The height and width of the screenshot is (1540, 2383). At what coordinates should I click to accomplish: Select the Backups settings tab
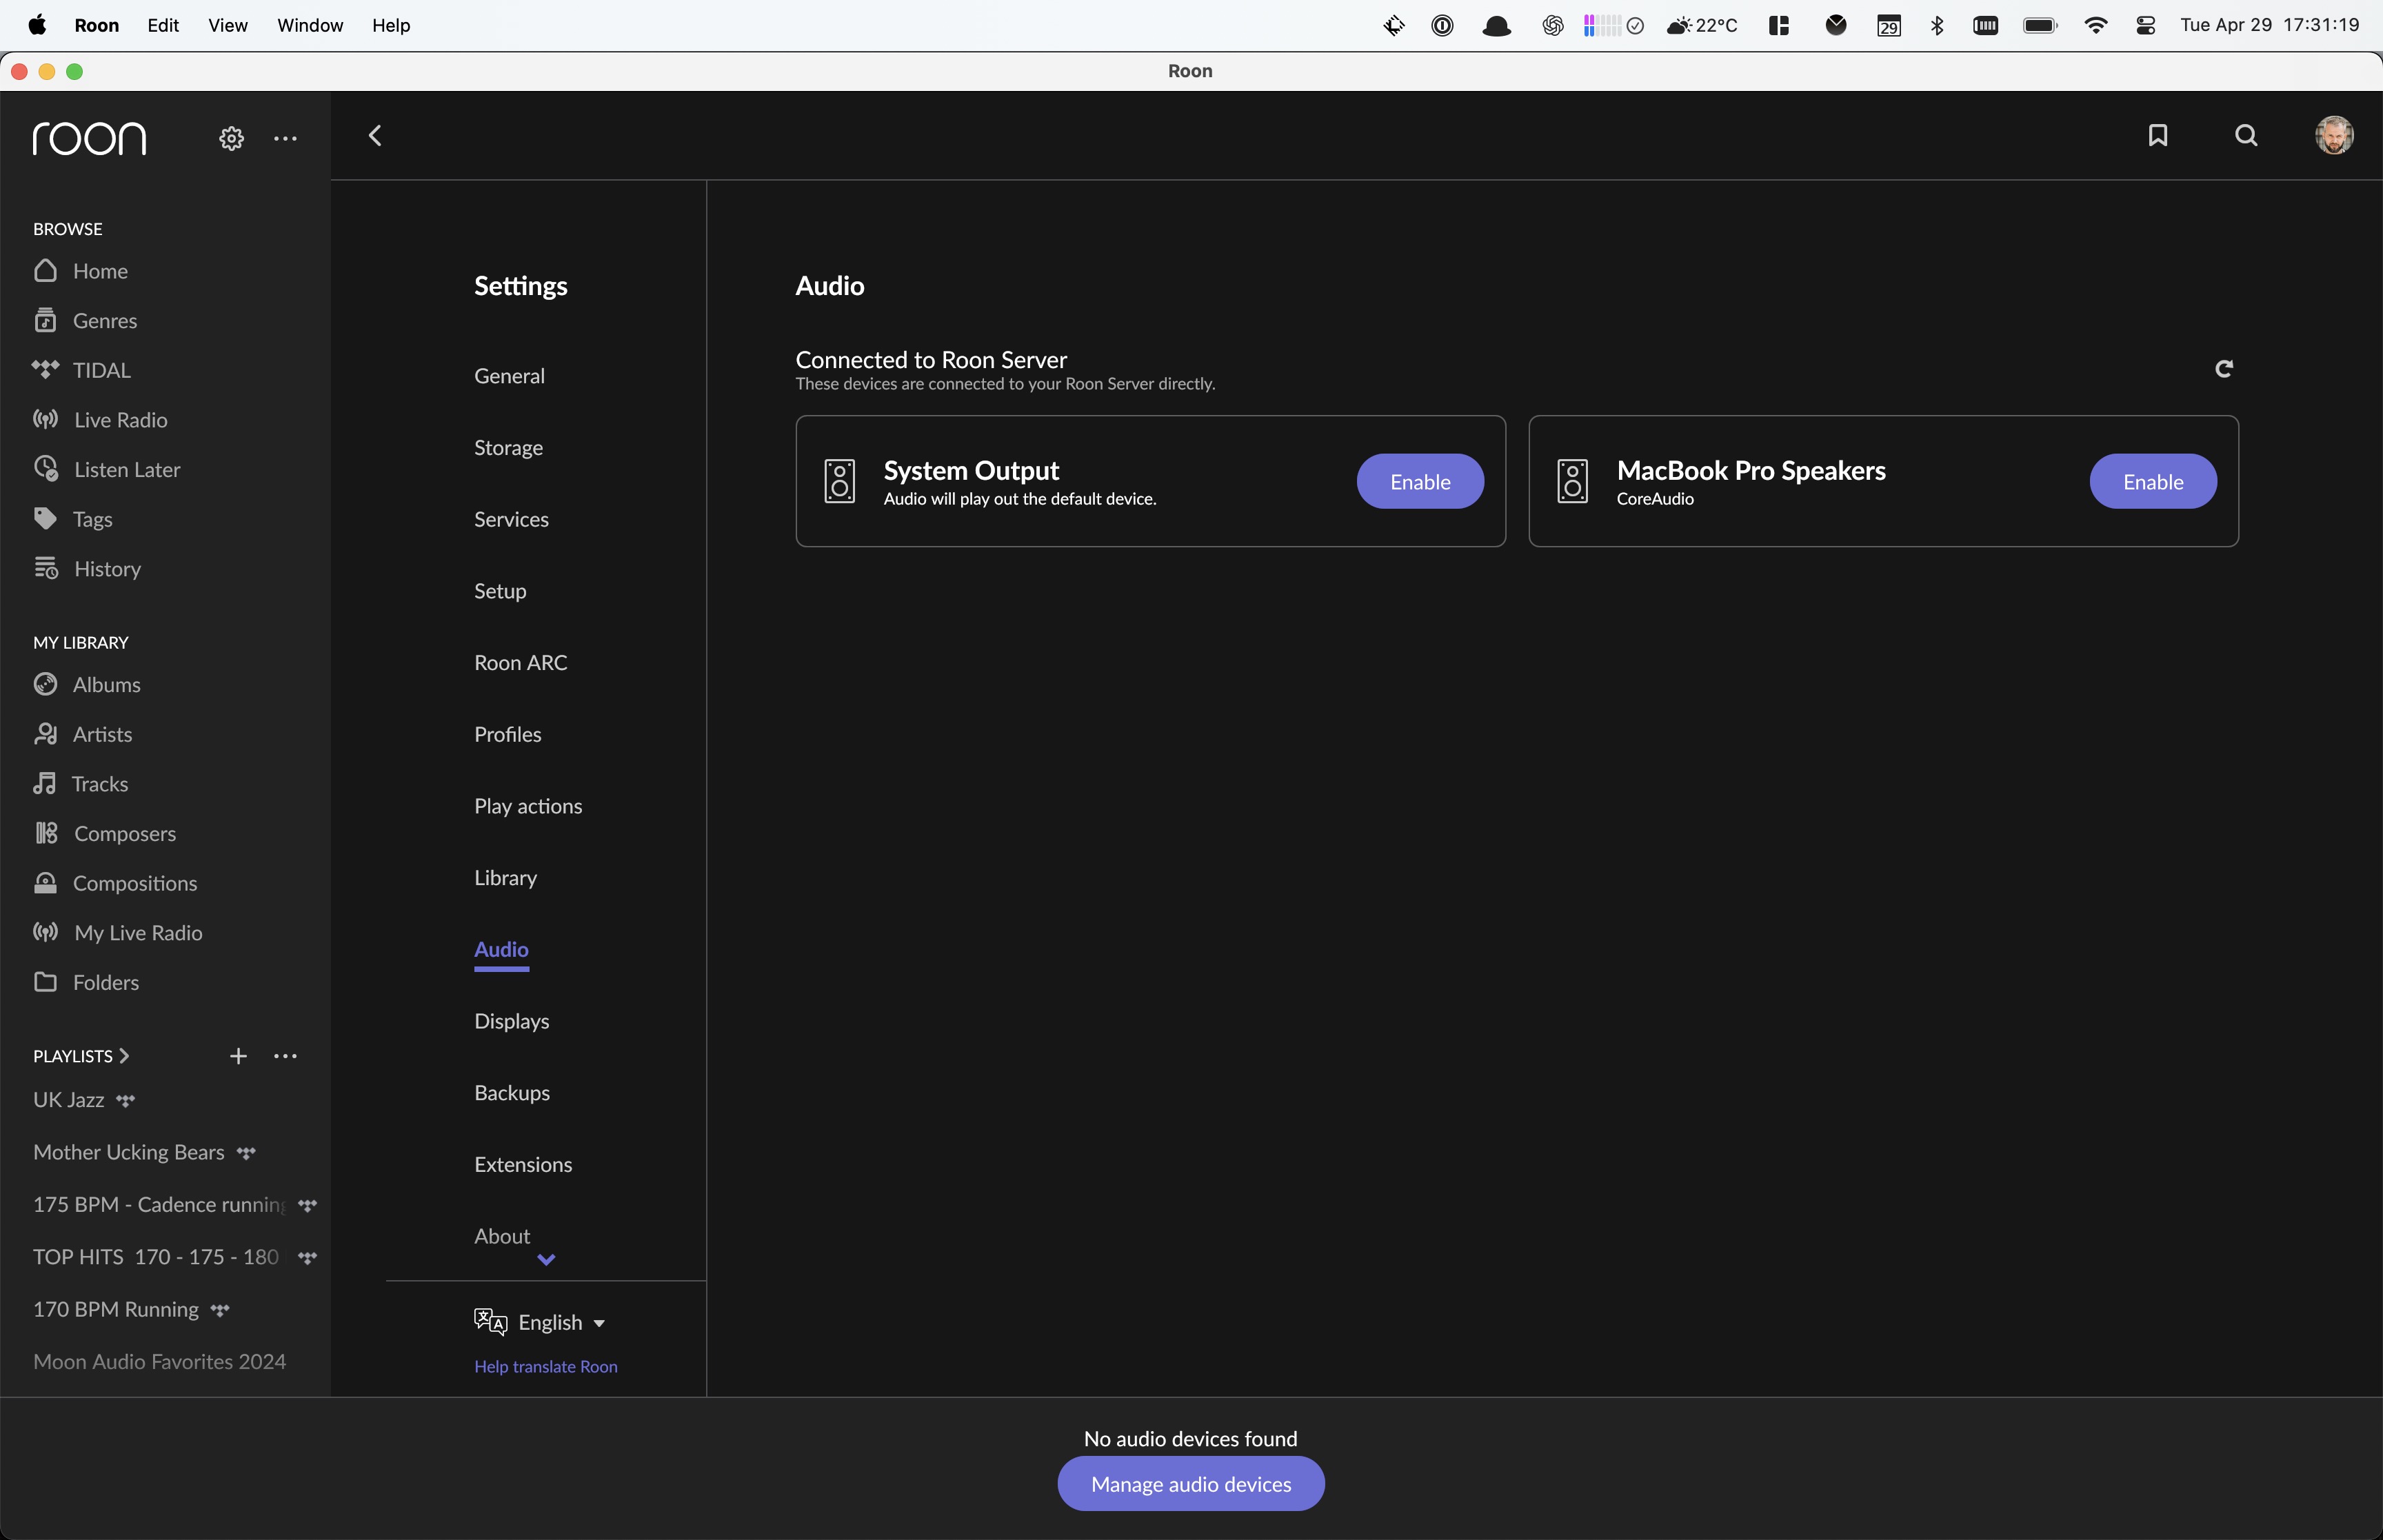[512, 1093]
